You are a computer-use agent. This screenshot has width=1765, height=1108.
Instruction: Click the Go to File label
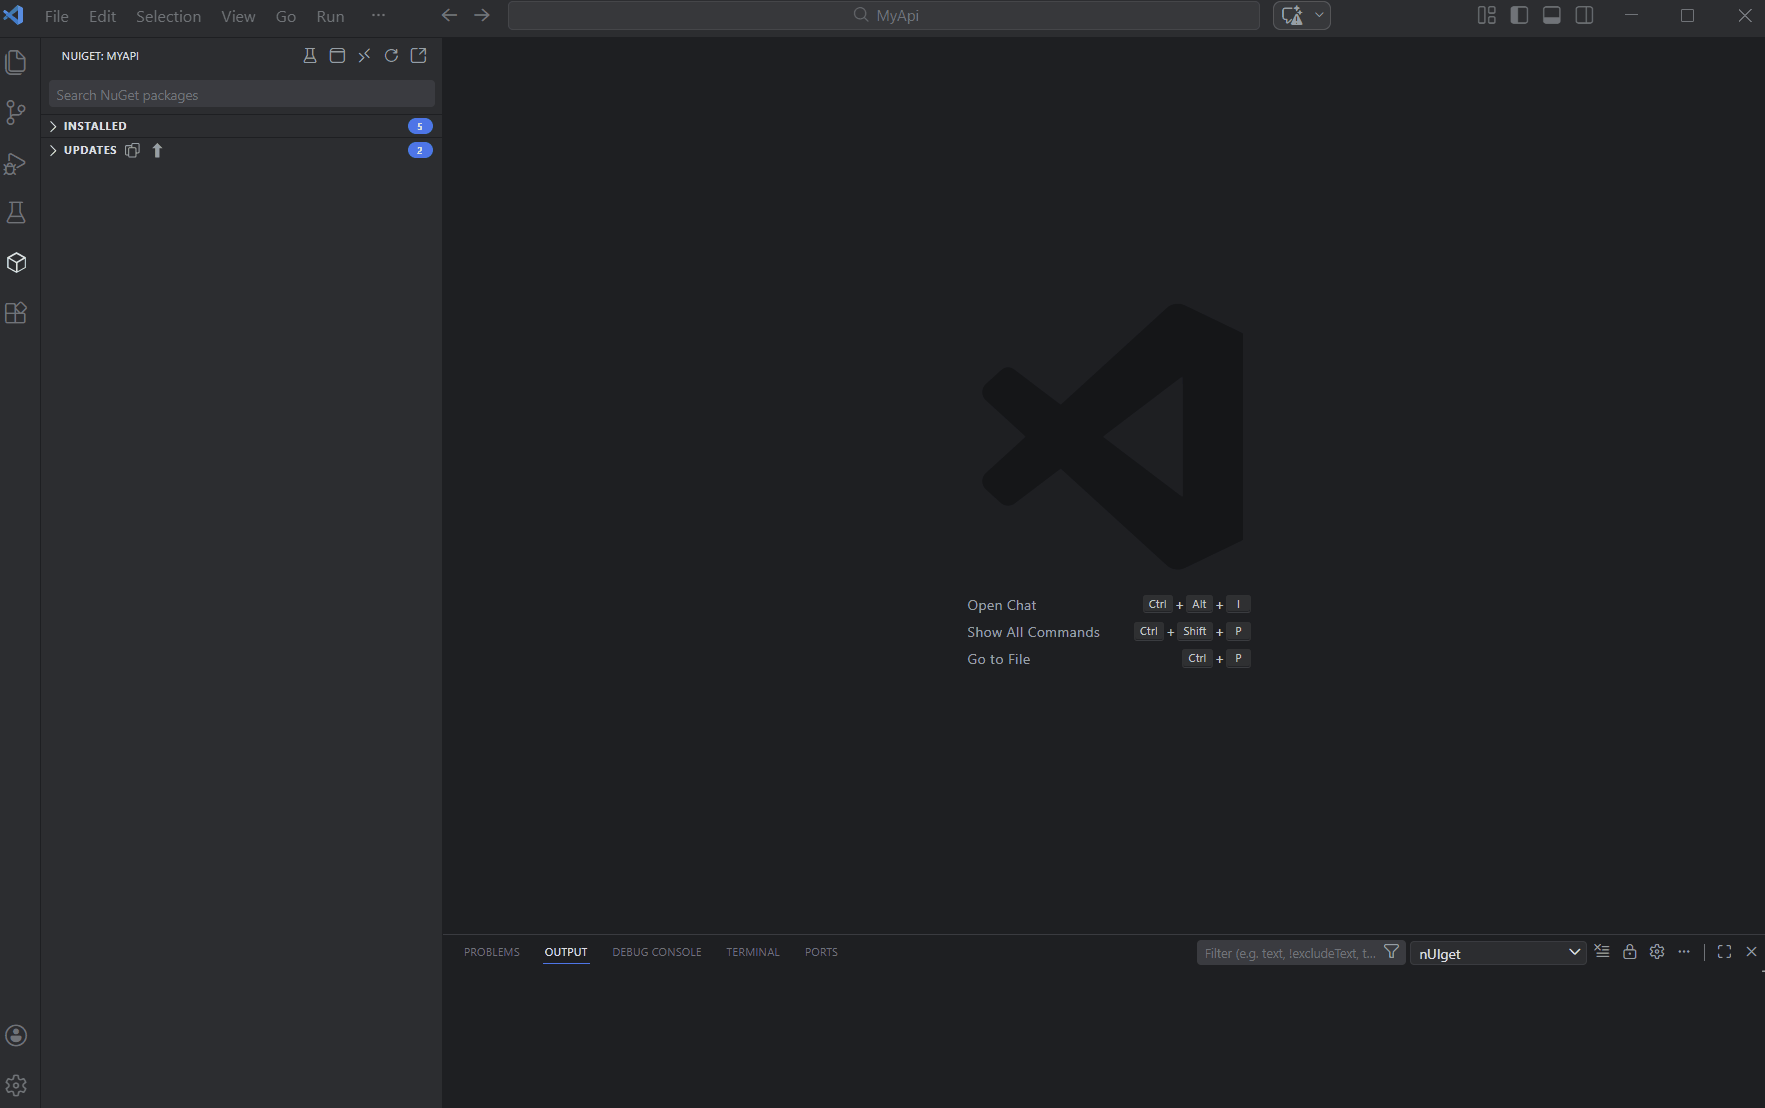coord(998,659)
